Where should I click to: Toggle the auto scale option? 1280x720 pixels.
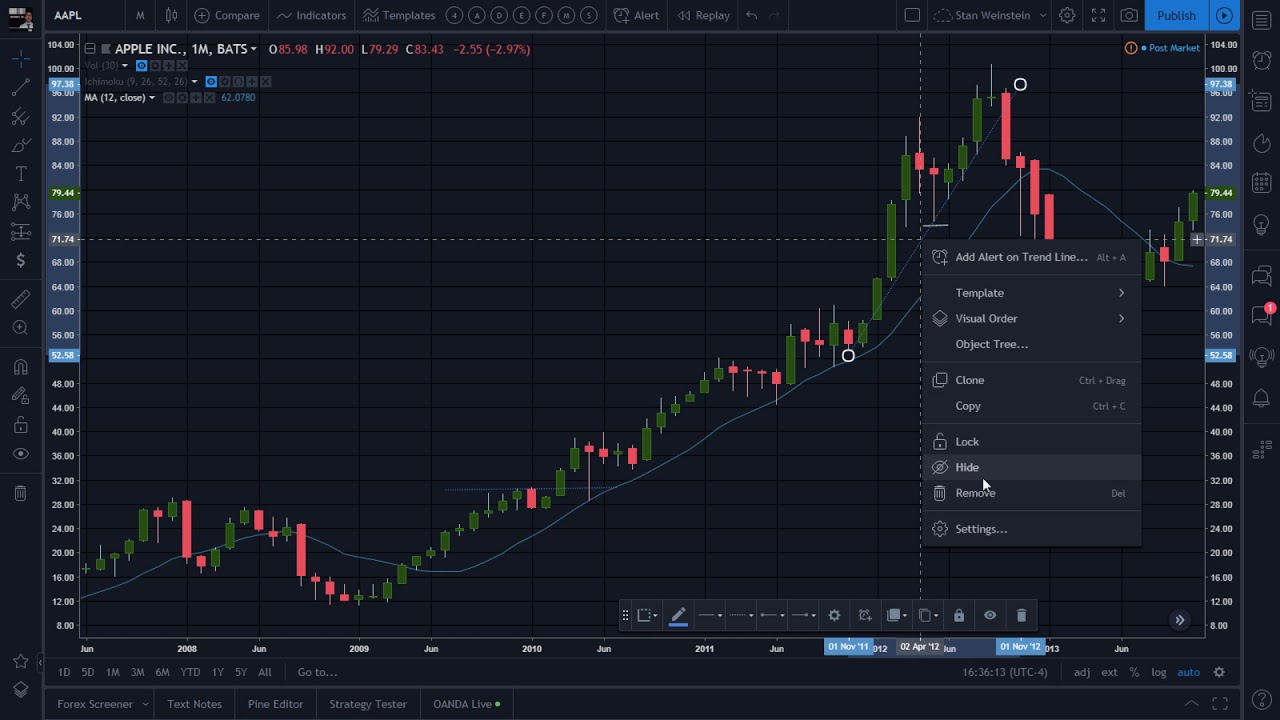1188,672
